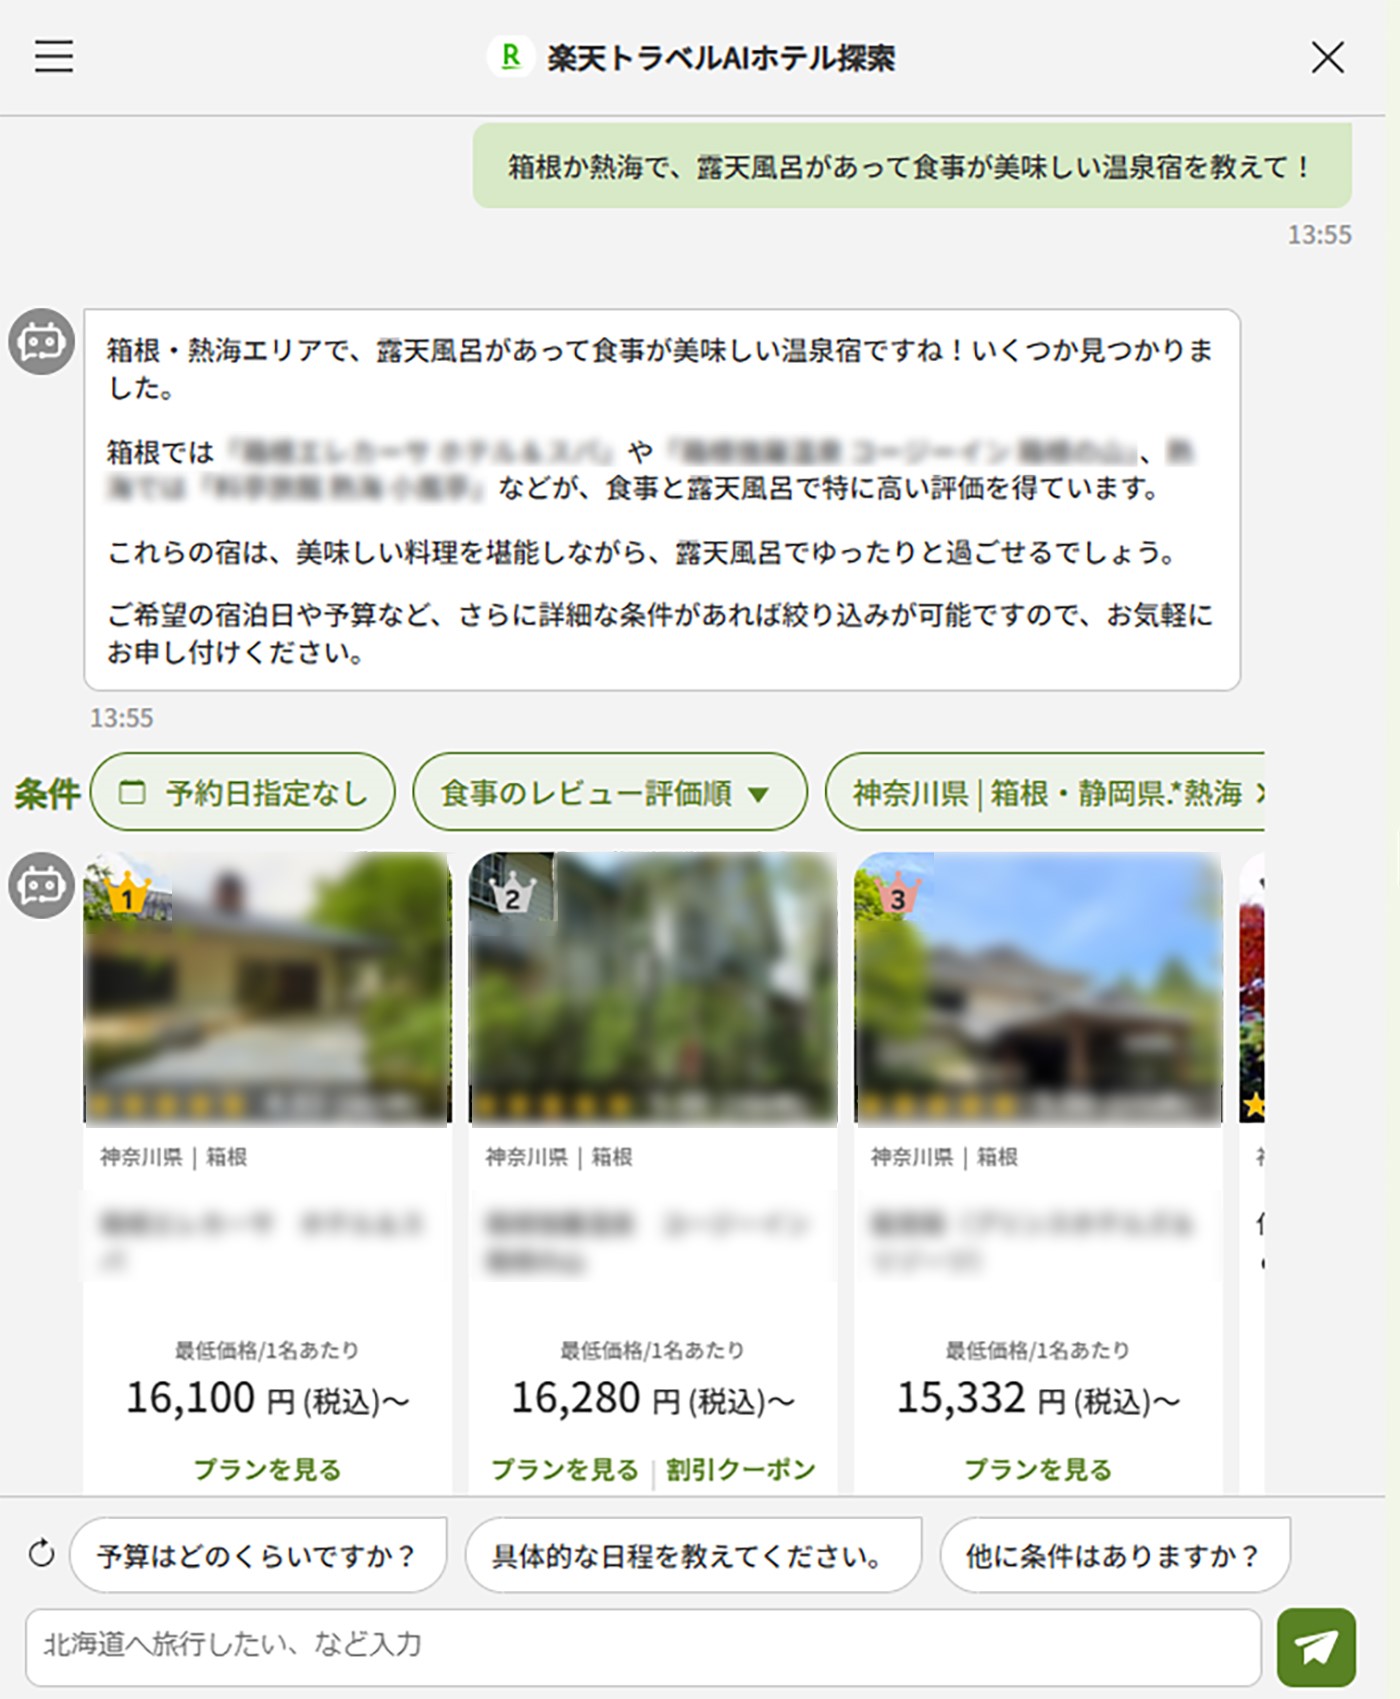
Task: Select suggestion 予算はどのくらいですか？
Action: (257, 1555)
